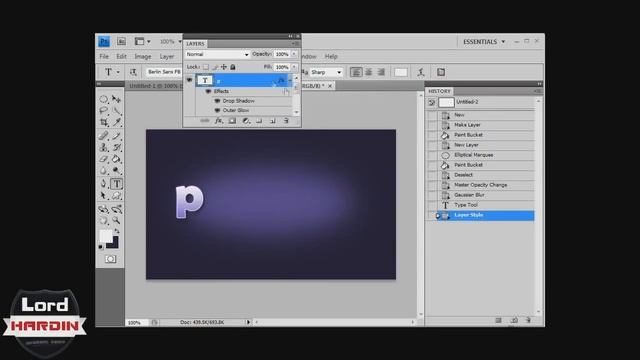The width and height of the screenshot is (640, 360).
Task: Reset default foreground and background colors
Action: pyautogui.click(x=101, y=247)
